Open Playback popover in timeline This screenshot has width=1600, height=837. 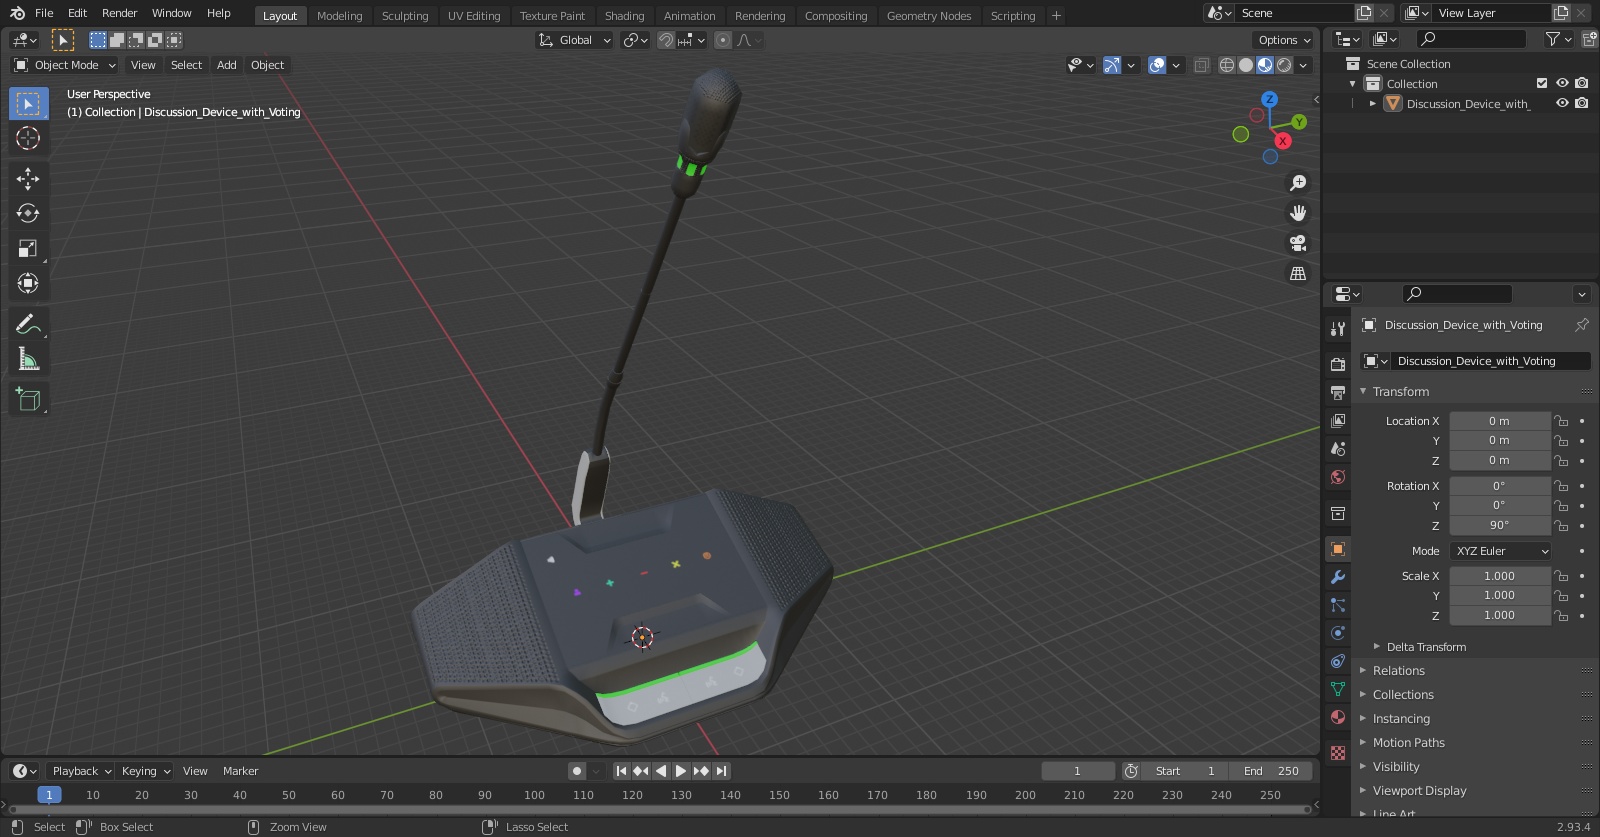81,771
